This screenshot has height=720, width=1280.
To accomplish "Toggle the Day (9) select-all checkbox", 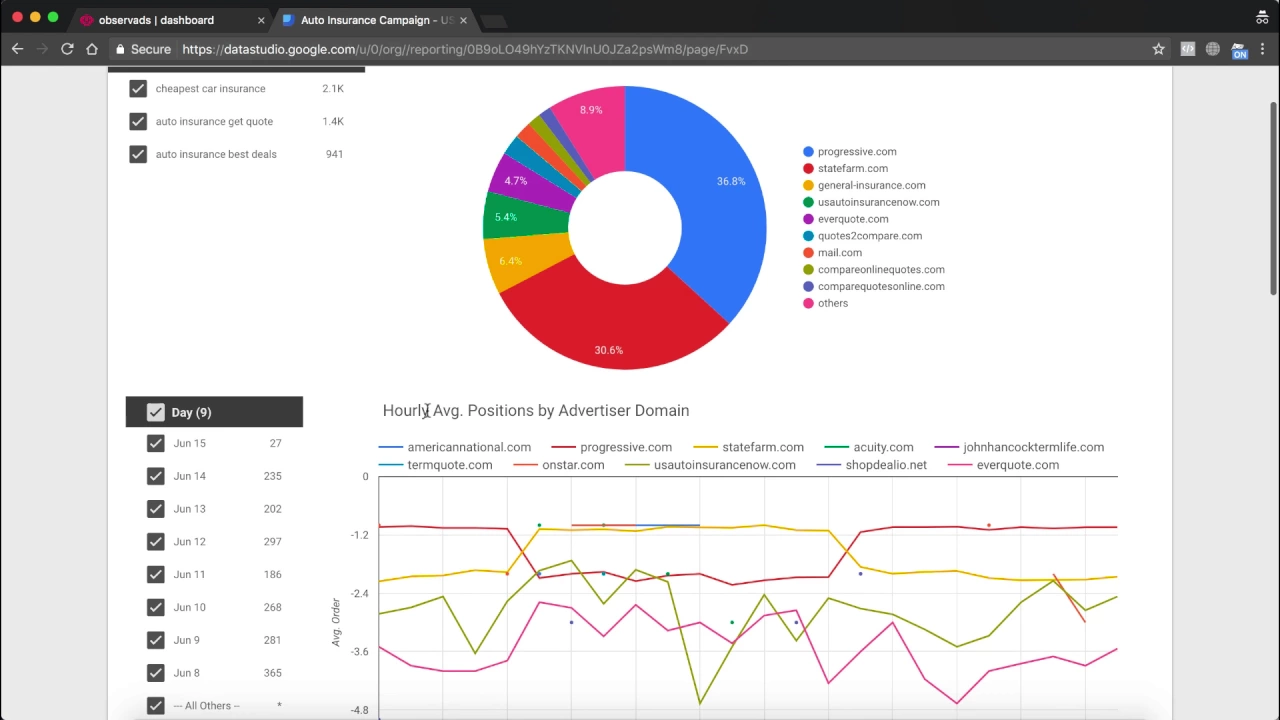I will pyautogui.click(x=155, y=412).
